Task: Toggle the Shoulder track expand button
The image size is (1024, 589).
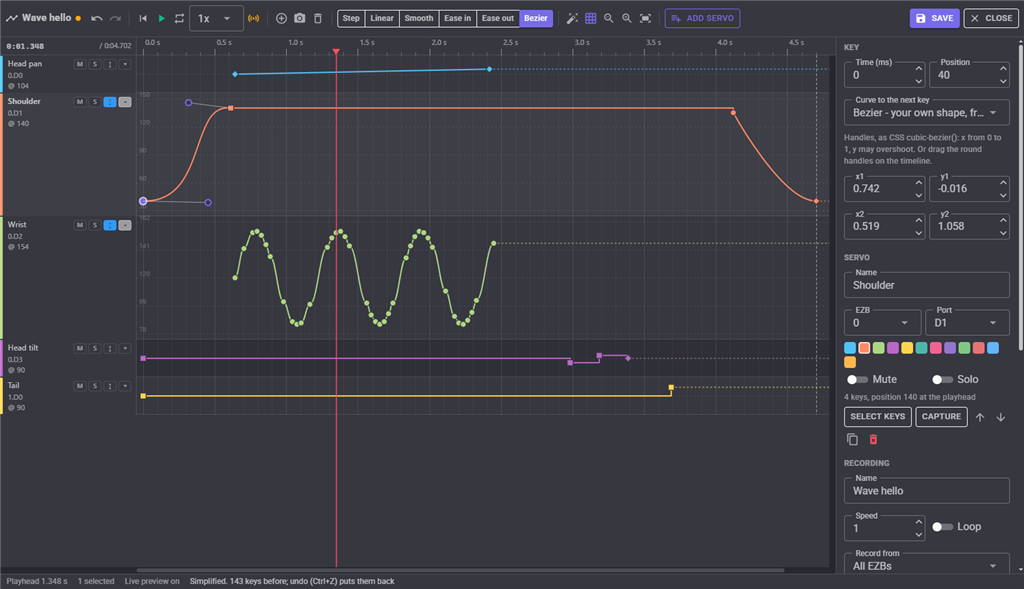Action: (110, 102)
